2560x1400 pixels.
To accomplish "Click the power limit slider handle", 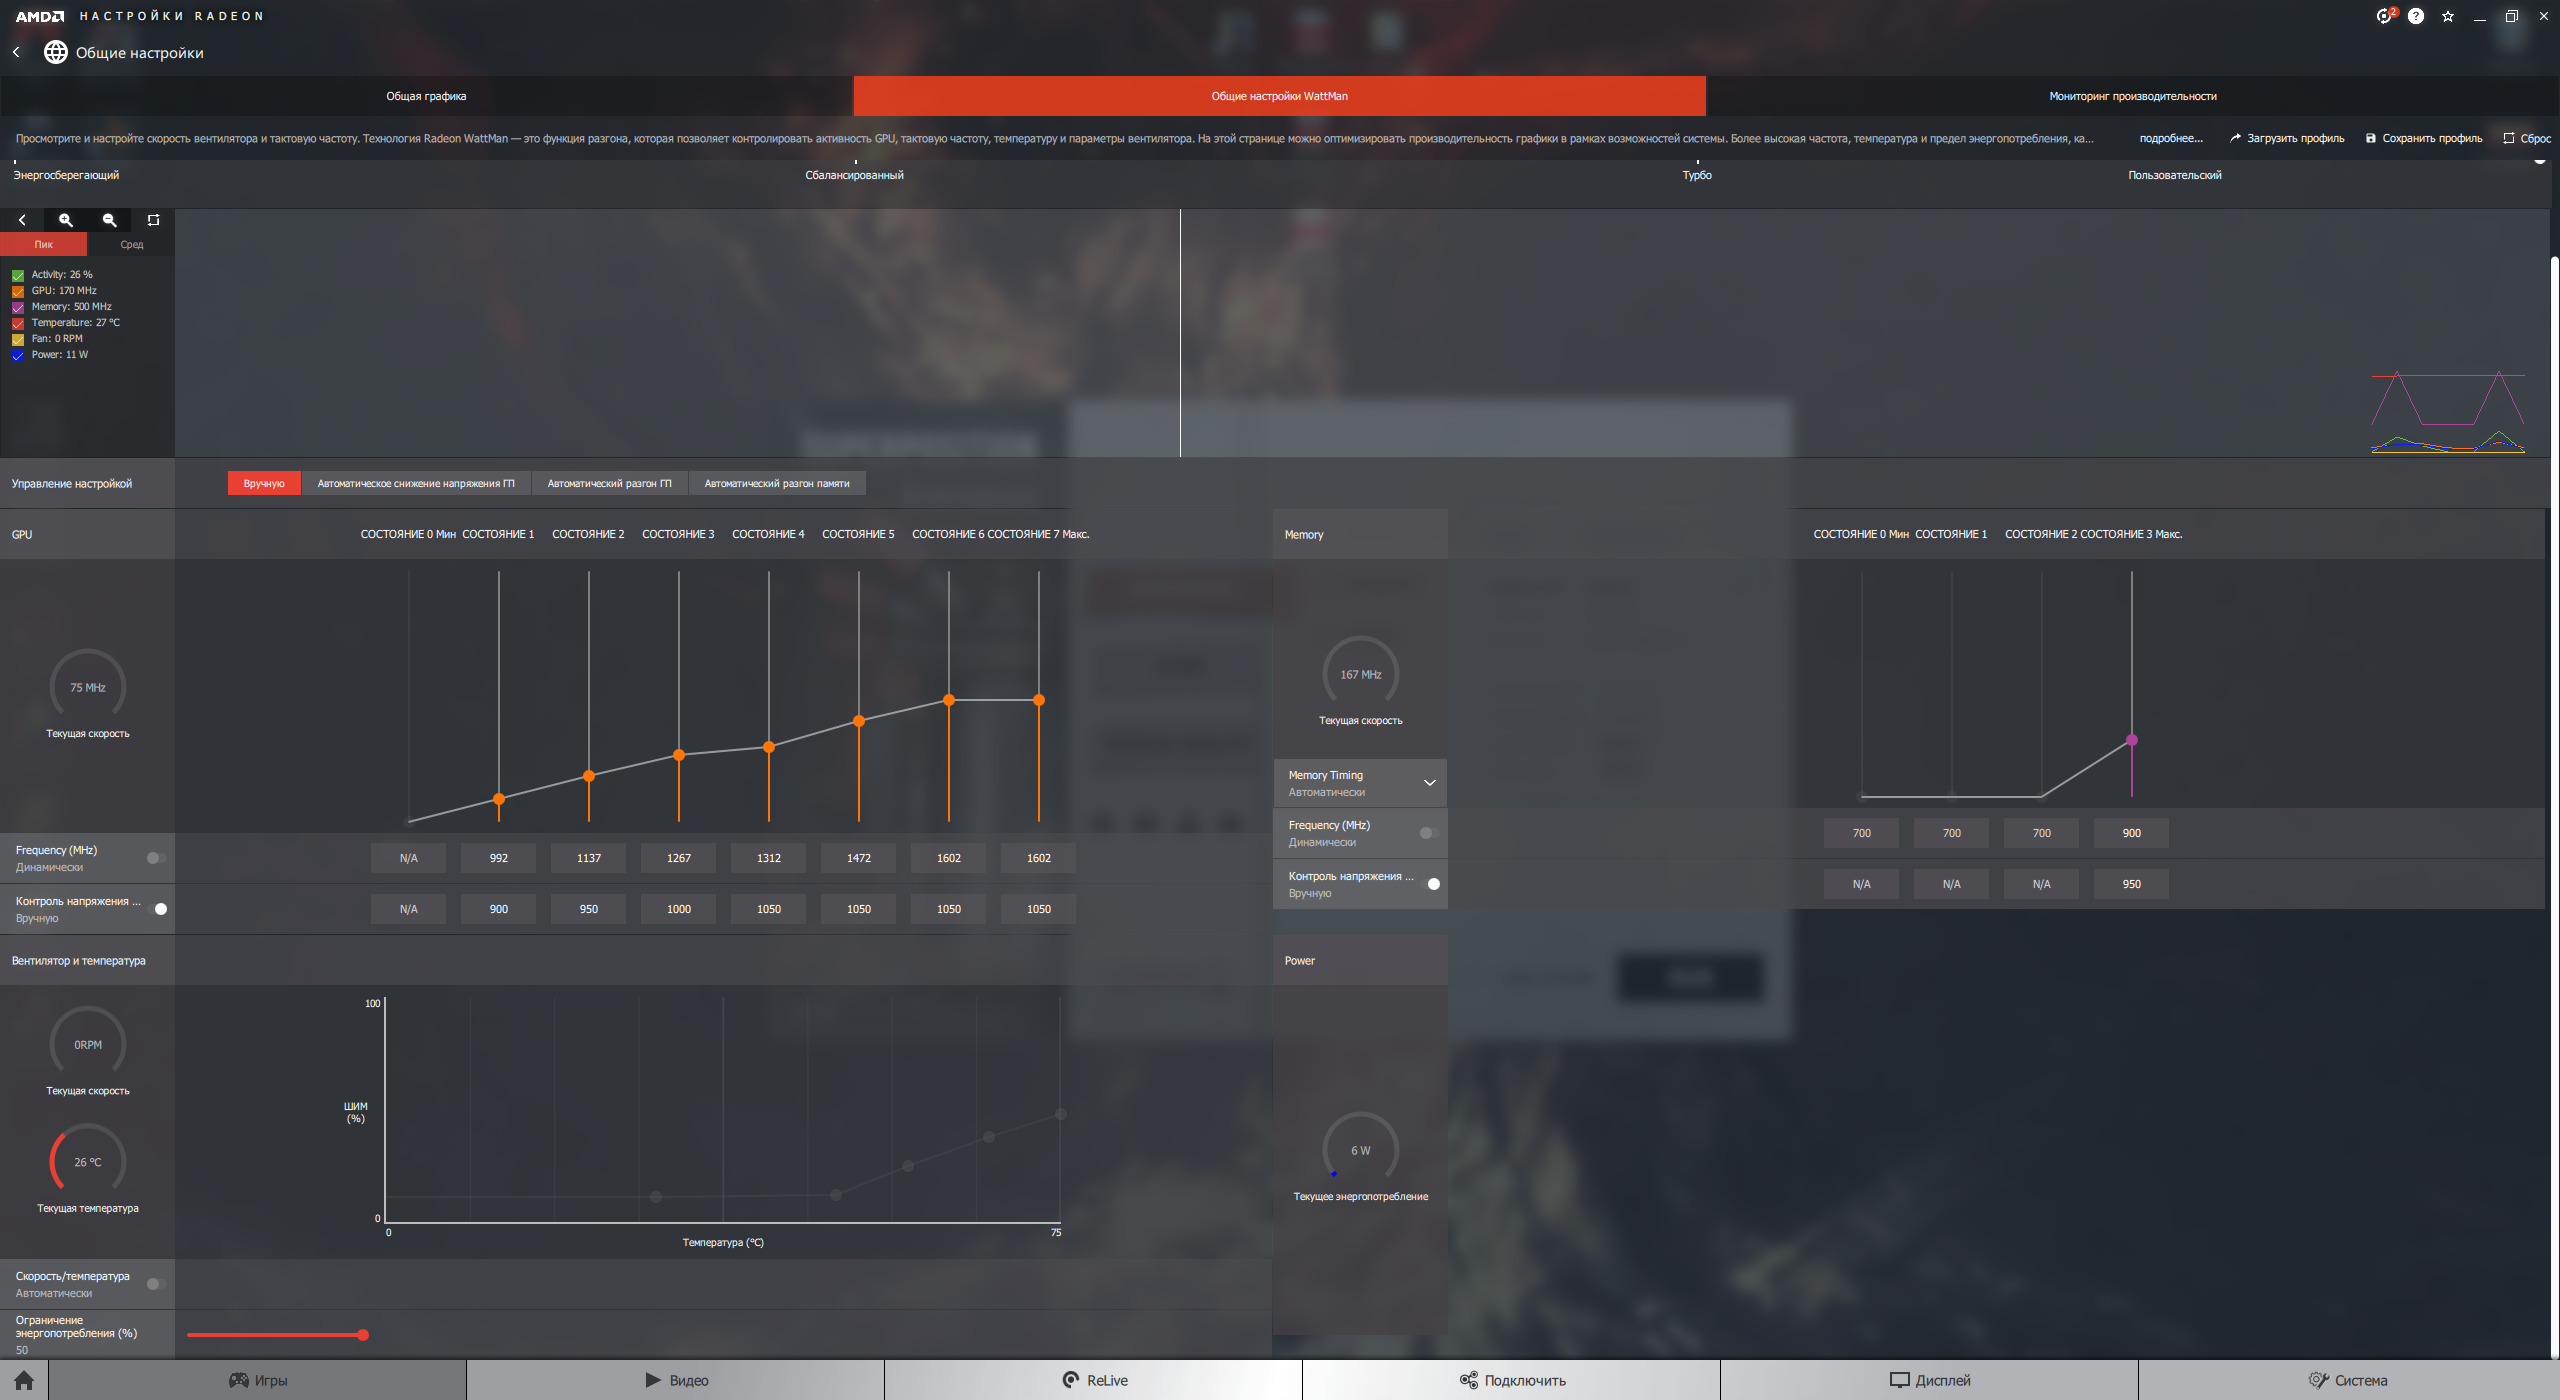I will pyautogui.click(x=363, y=1335).
